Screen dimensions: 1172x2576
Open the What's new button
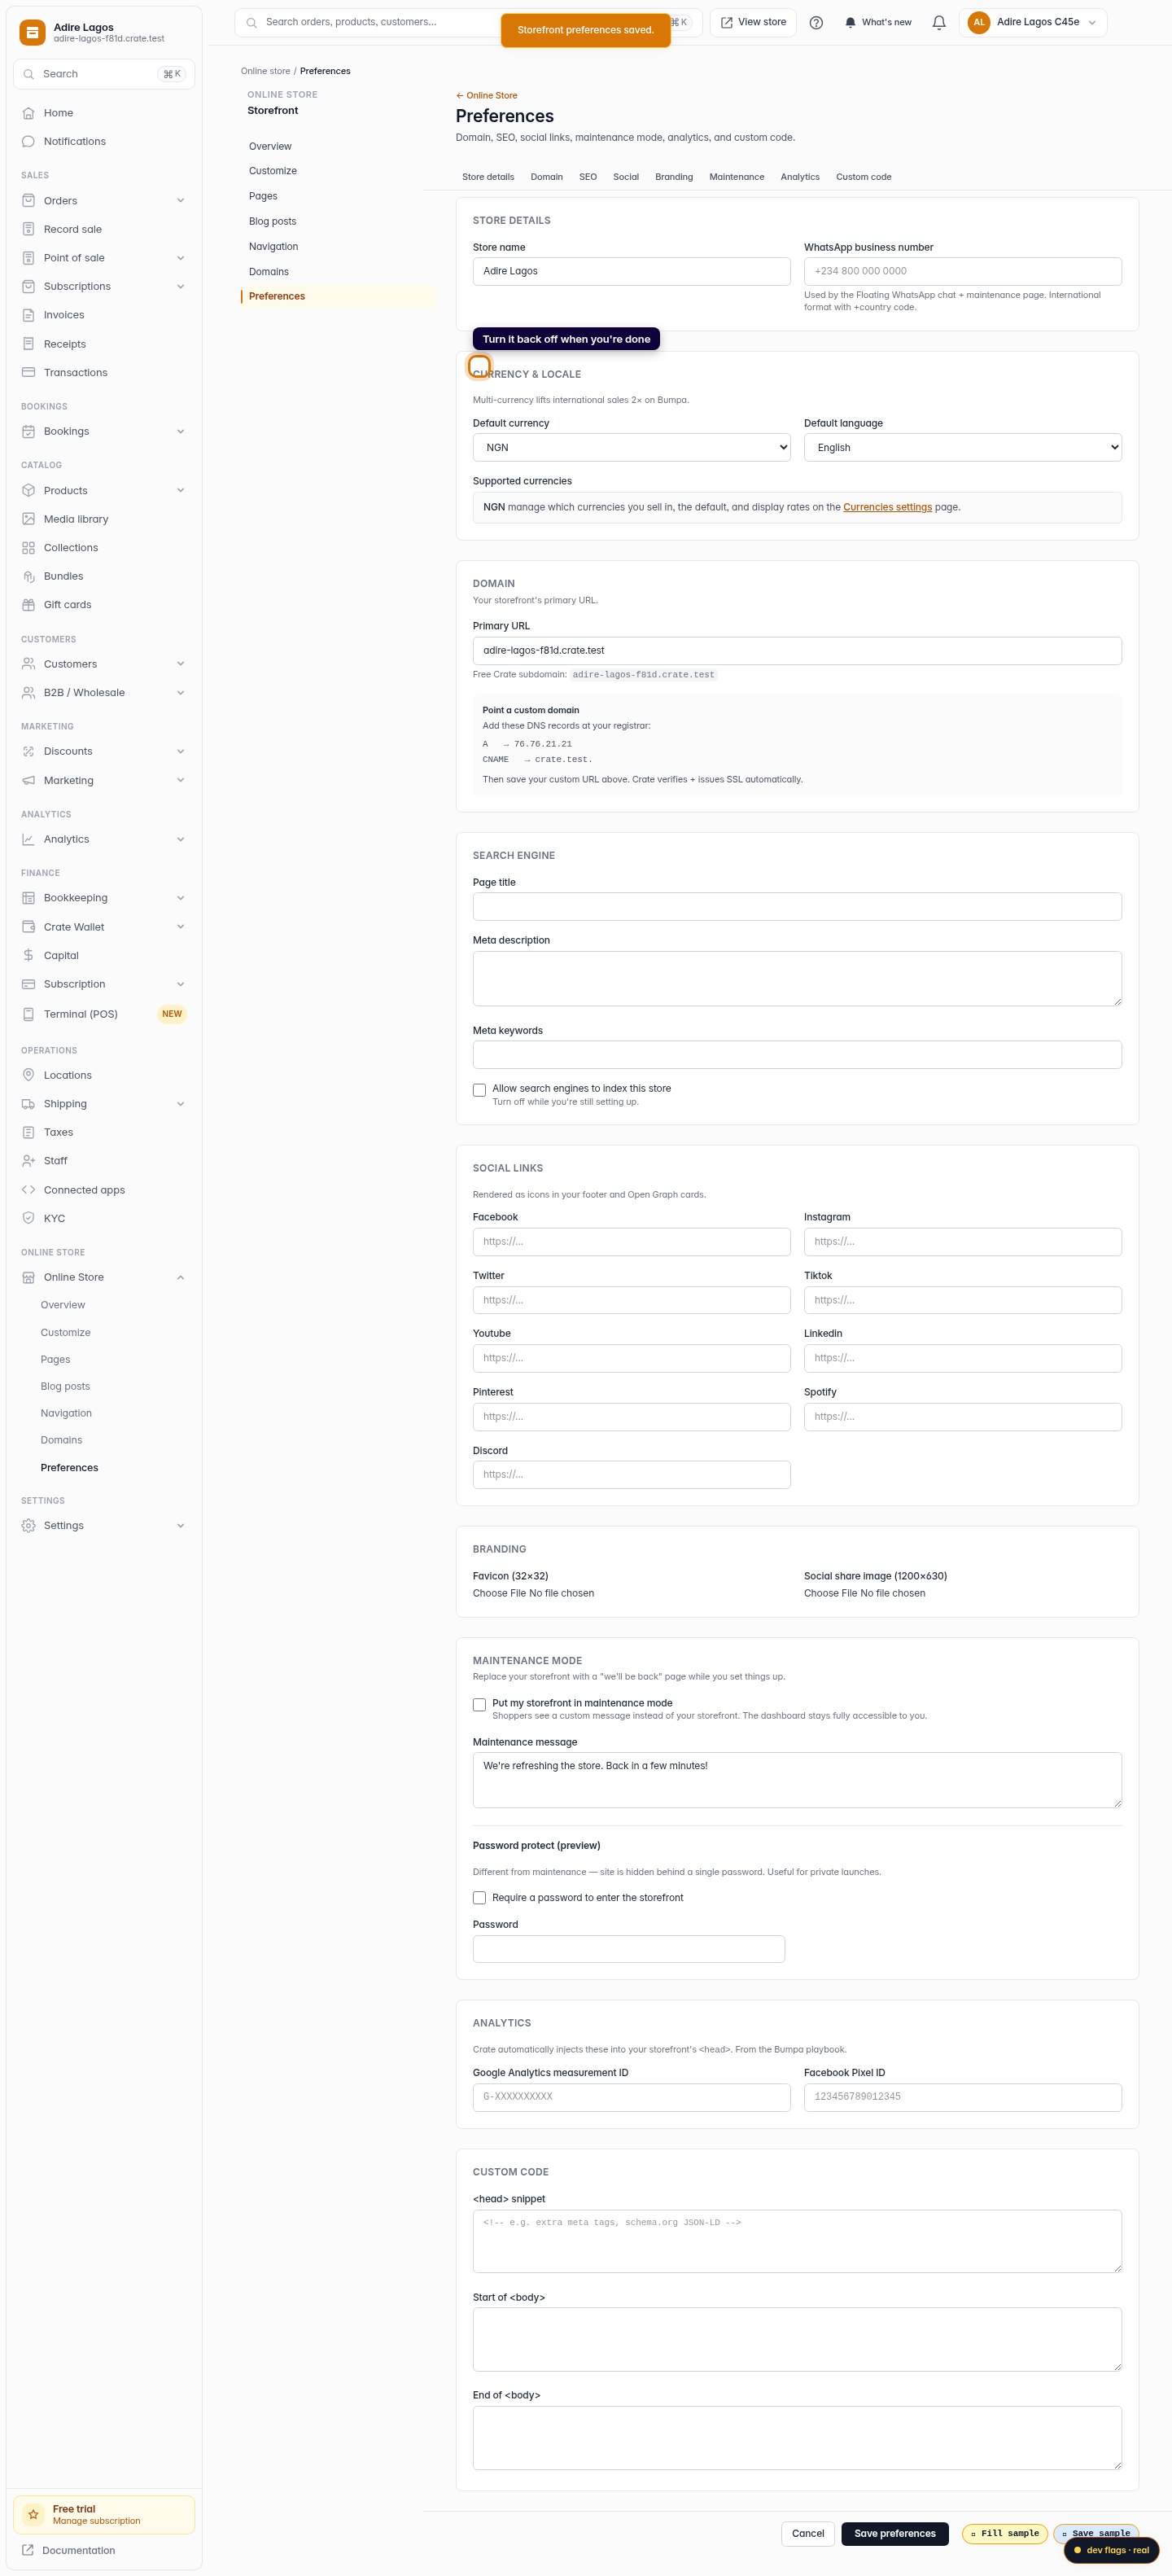[878, 22]
